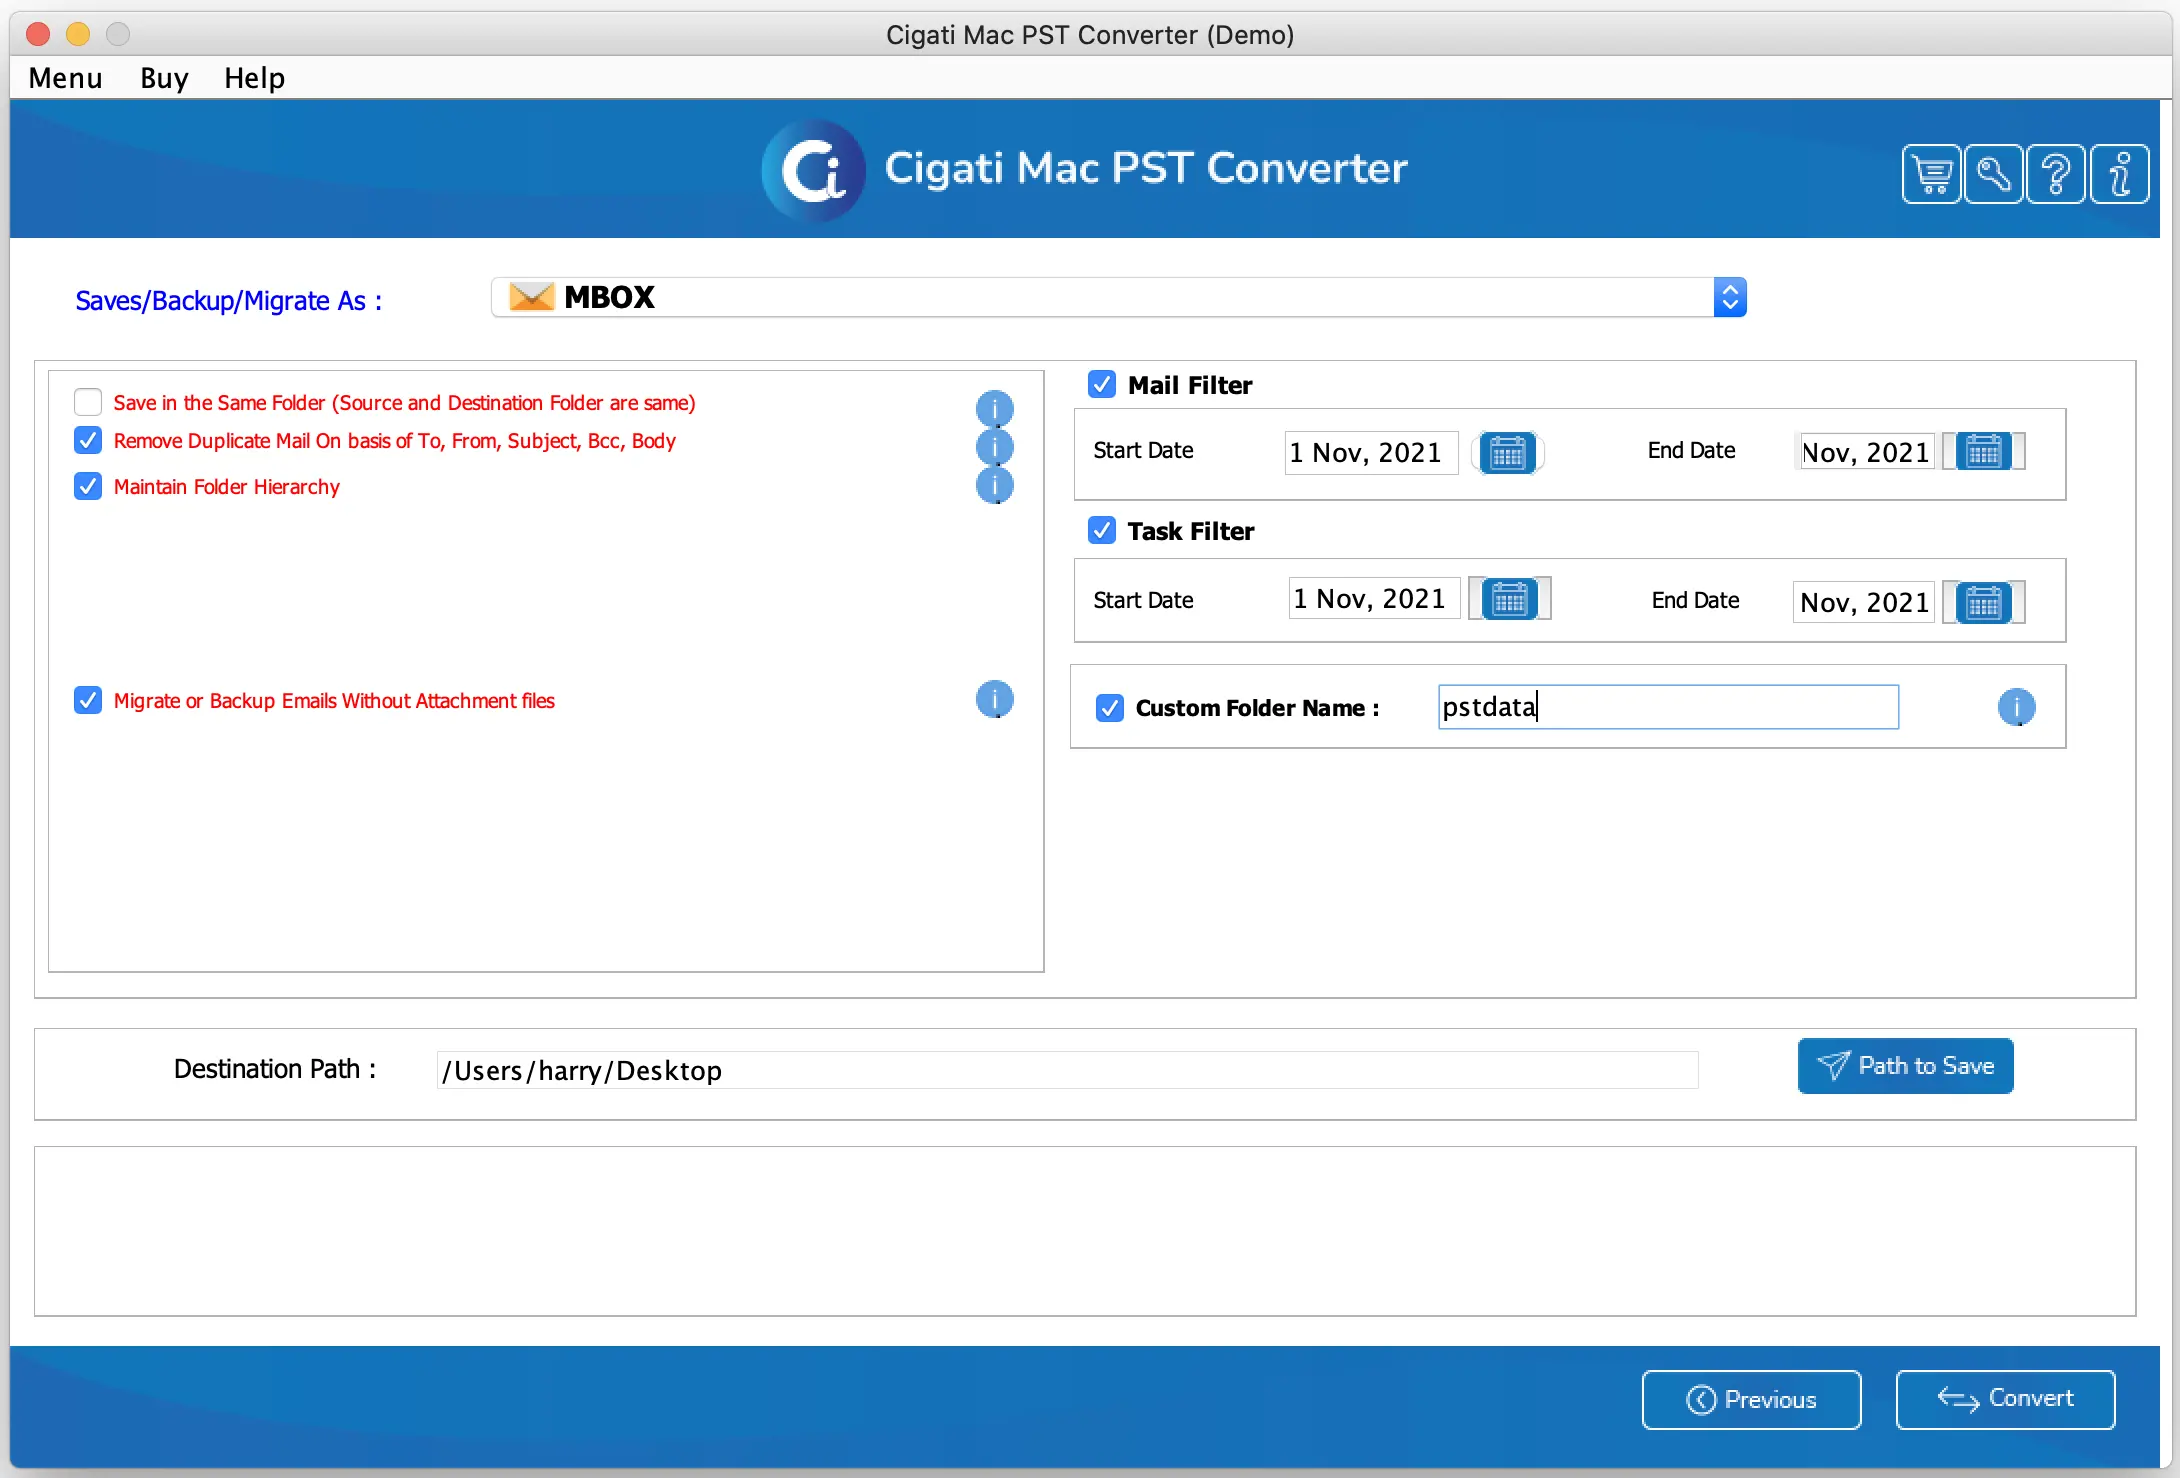Click the about info icon in header
Screen dimensions: 2180x1478
[x=2119, y=175]
